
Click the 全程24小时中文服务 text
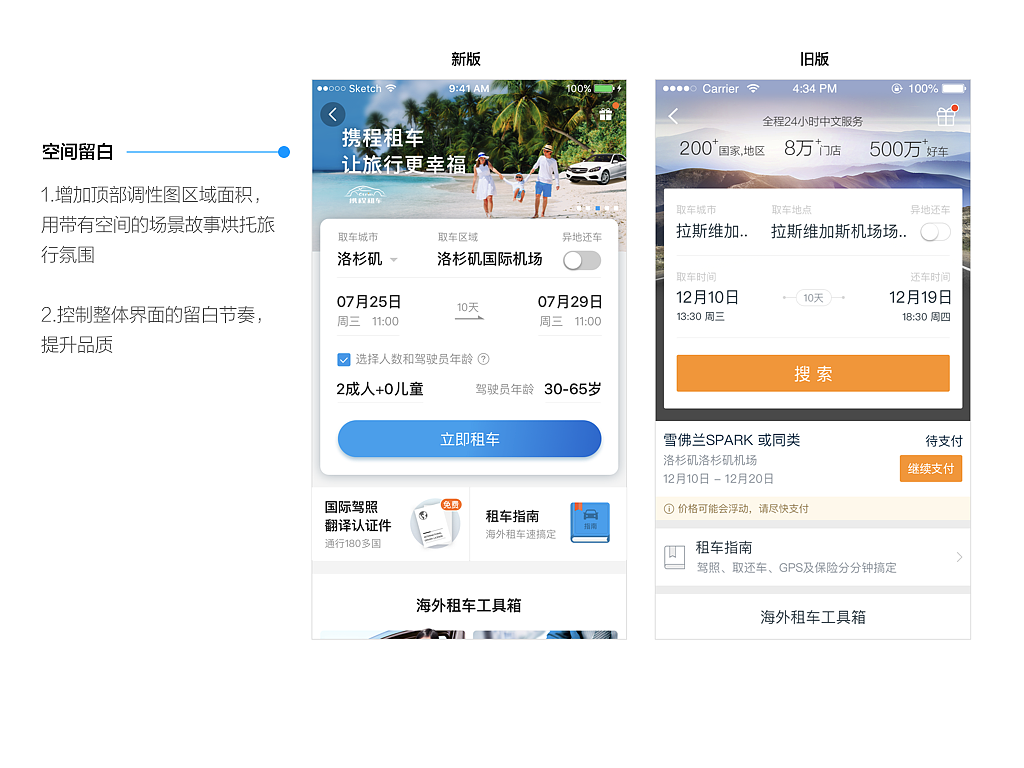812,121
